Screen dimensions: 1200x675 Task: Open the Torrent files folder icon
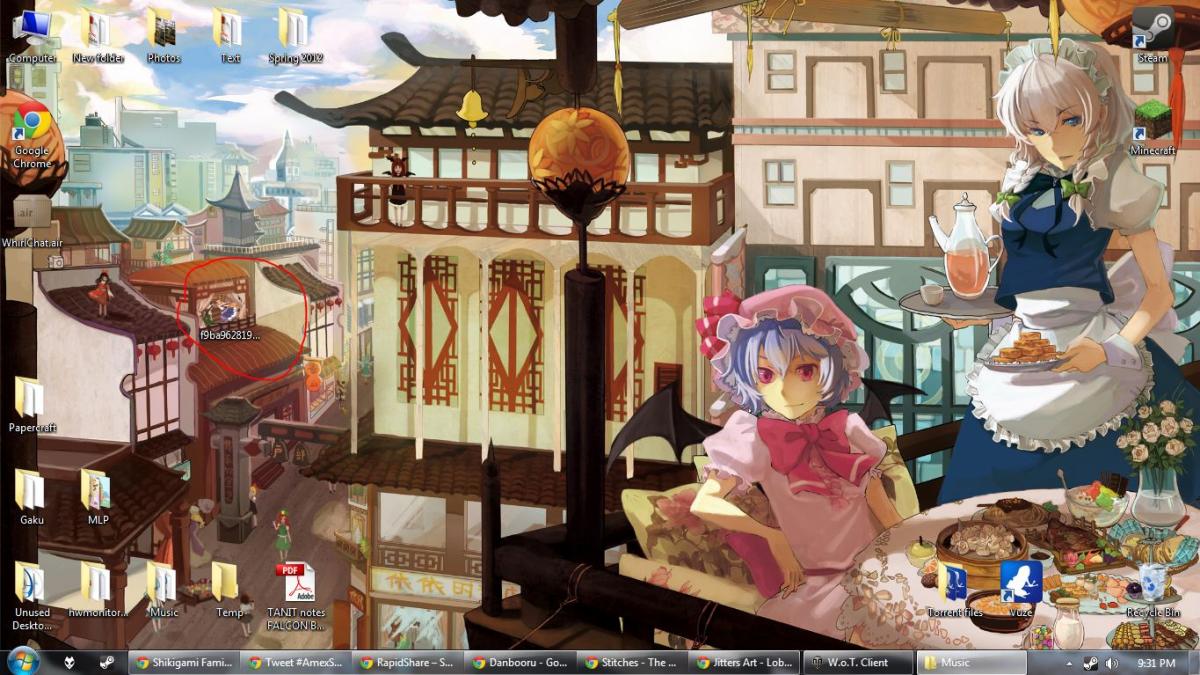coord(953,590)
